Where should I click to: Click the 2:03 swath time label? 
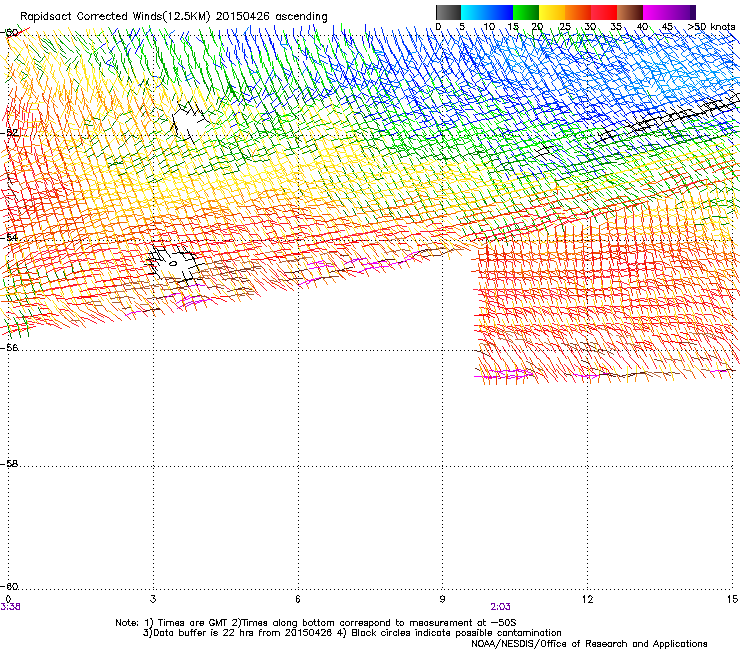click(x=500, y=607)
